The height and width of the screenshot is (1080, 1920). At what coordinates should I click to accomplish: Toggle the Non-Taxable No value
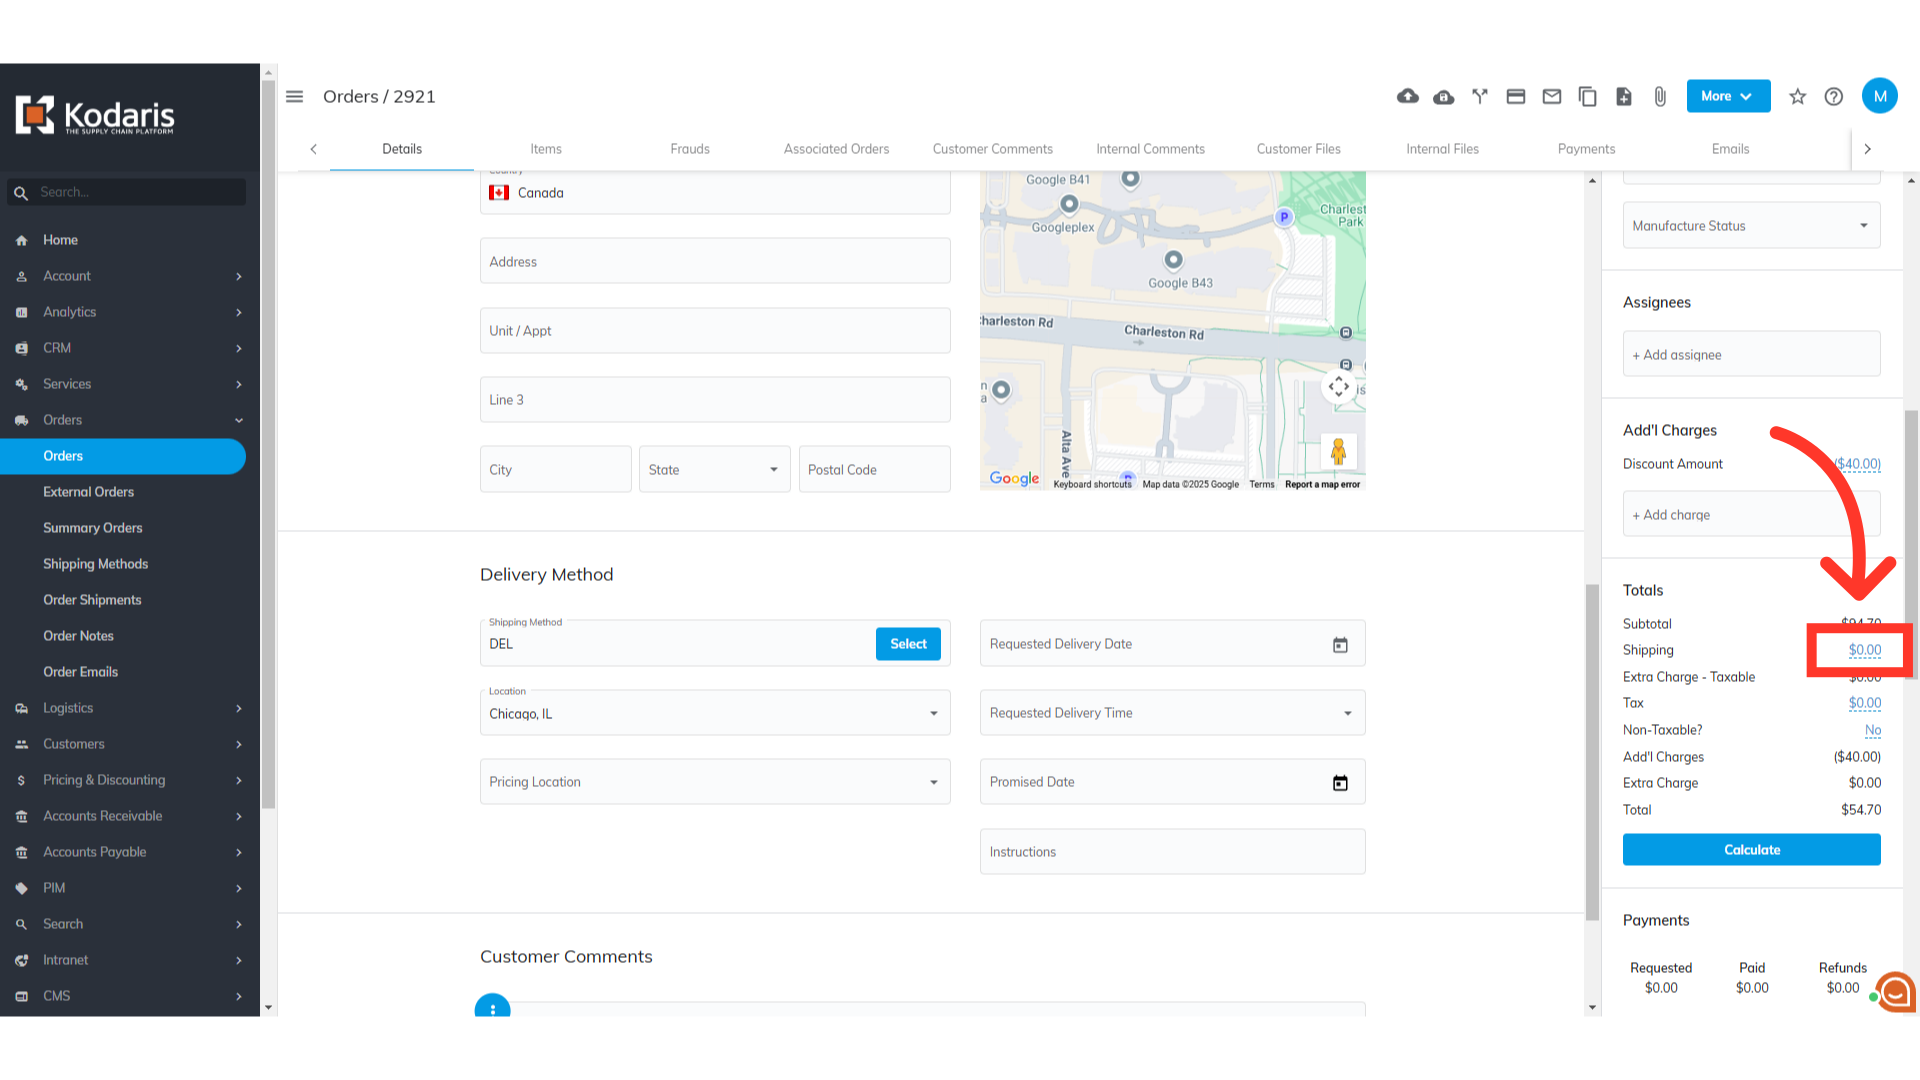point(1872,730)
